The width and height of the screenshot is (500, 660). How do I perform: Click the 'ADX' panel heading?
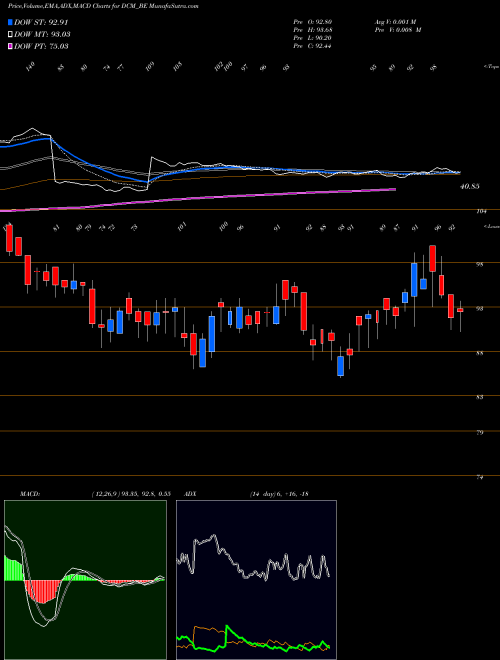[191, 494]
